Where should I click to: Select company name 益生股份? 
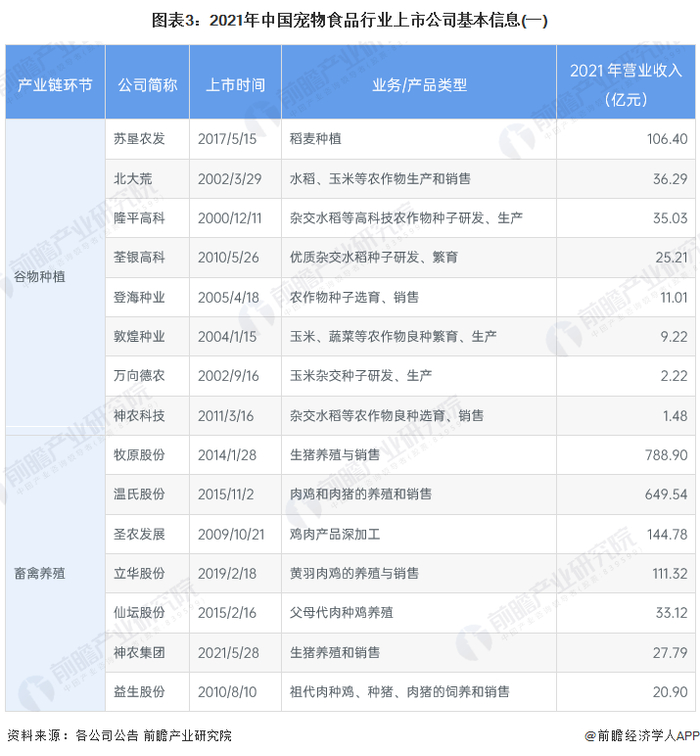click(139, 692)
